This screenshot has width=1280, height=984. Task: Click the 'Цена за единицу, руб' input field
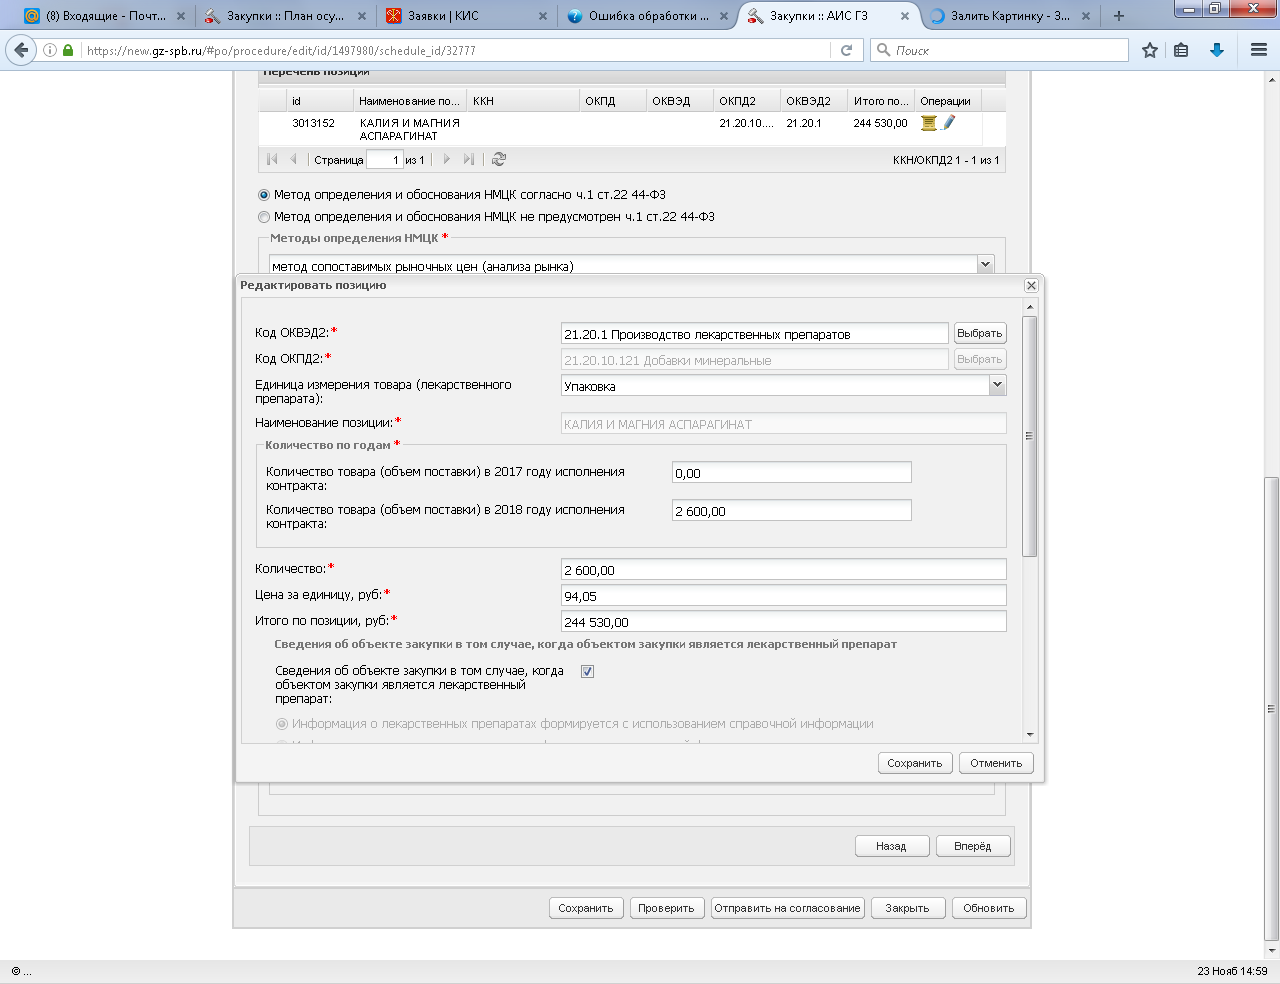tap(784, 596)
